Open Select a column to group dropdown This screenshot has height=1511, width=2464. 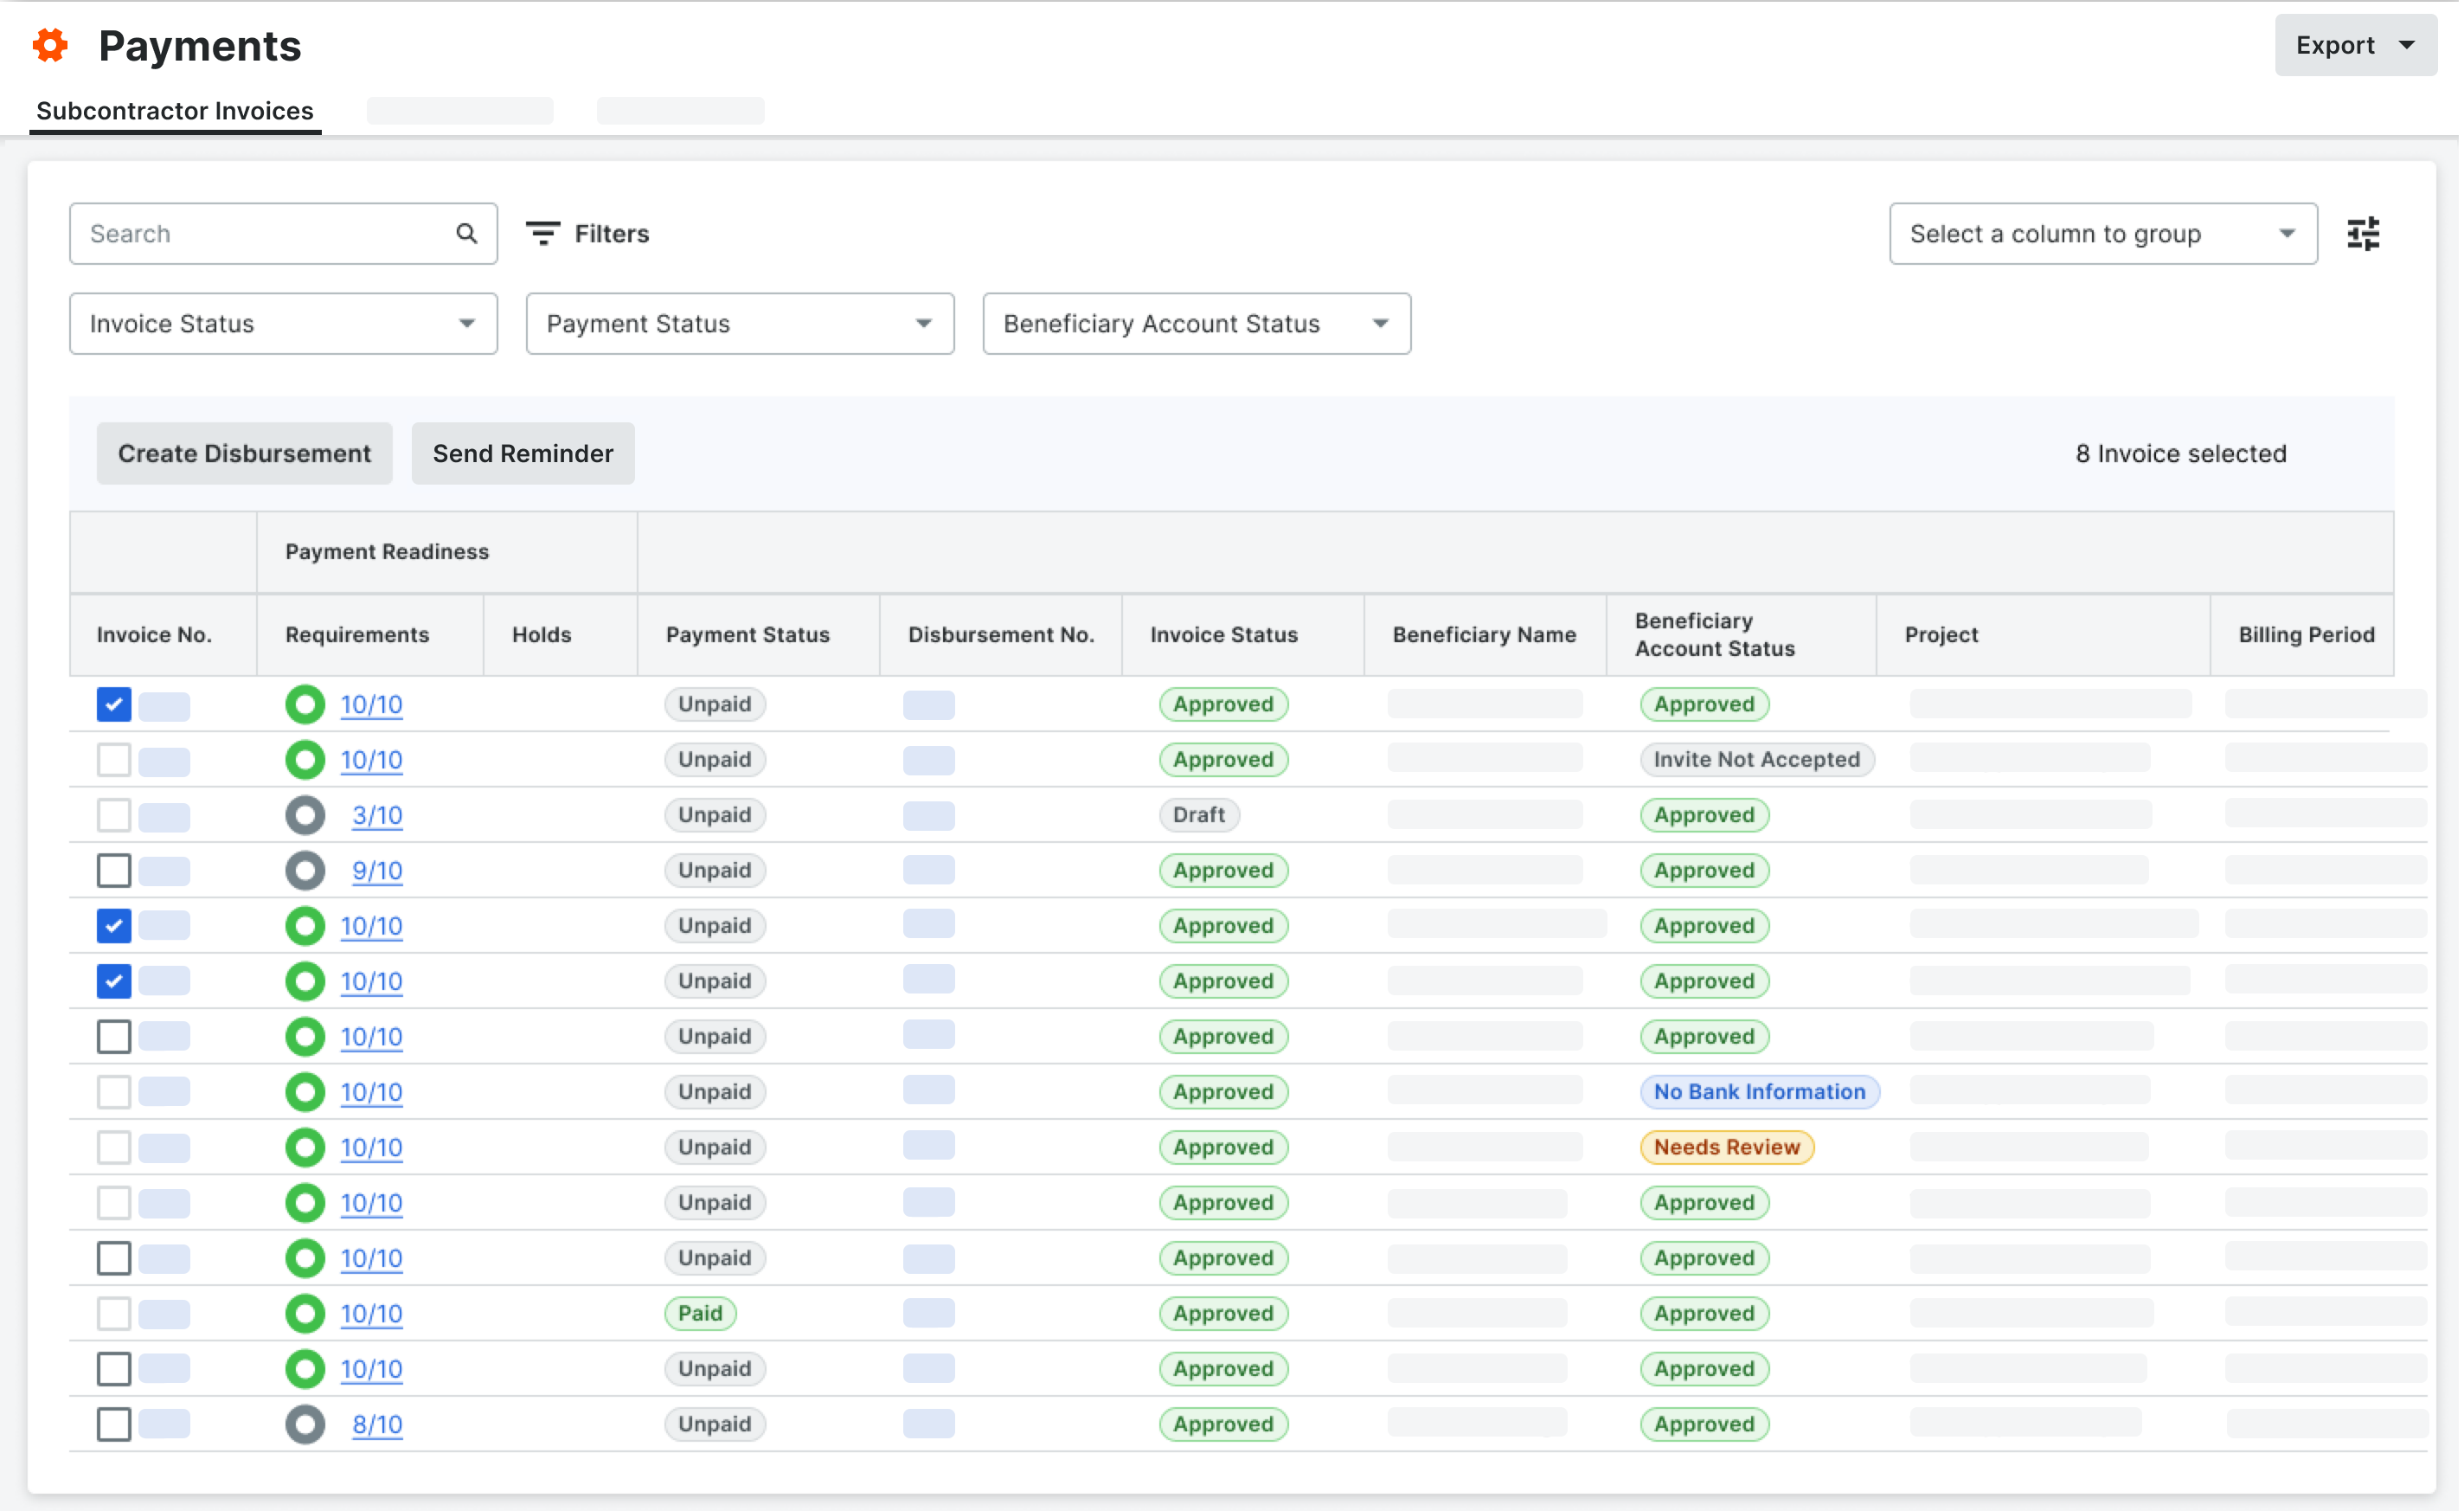(x=2105, y=234)
